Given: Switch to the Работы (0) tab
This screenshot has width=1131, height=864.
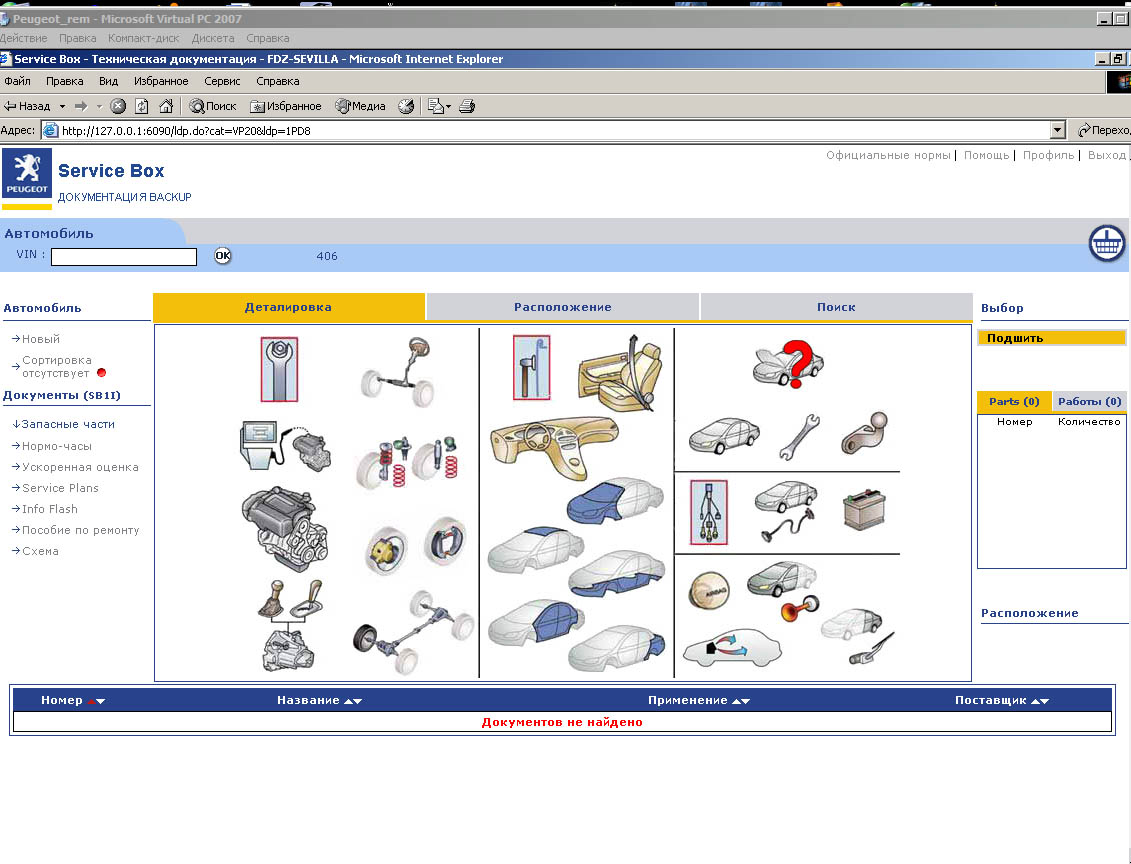Looking at the screenshot, I should [x=1089, y=401].
